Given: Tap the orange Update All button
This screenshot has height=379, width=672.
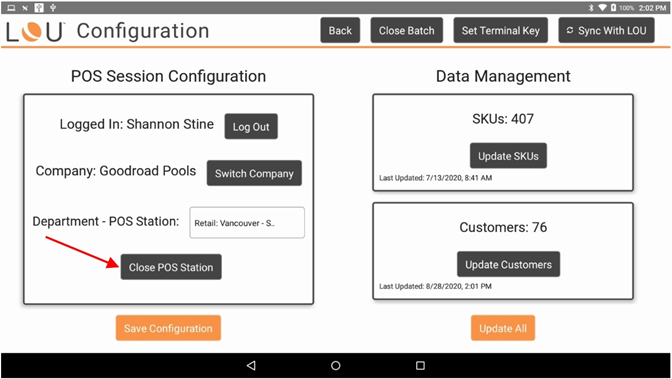Looking at the screenshot, I should pos(503,328).
